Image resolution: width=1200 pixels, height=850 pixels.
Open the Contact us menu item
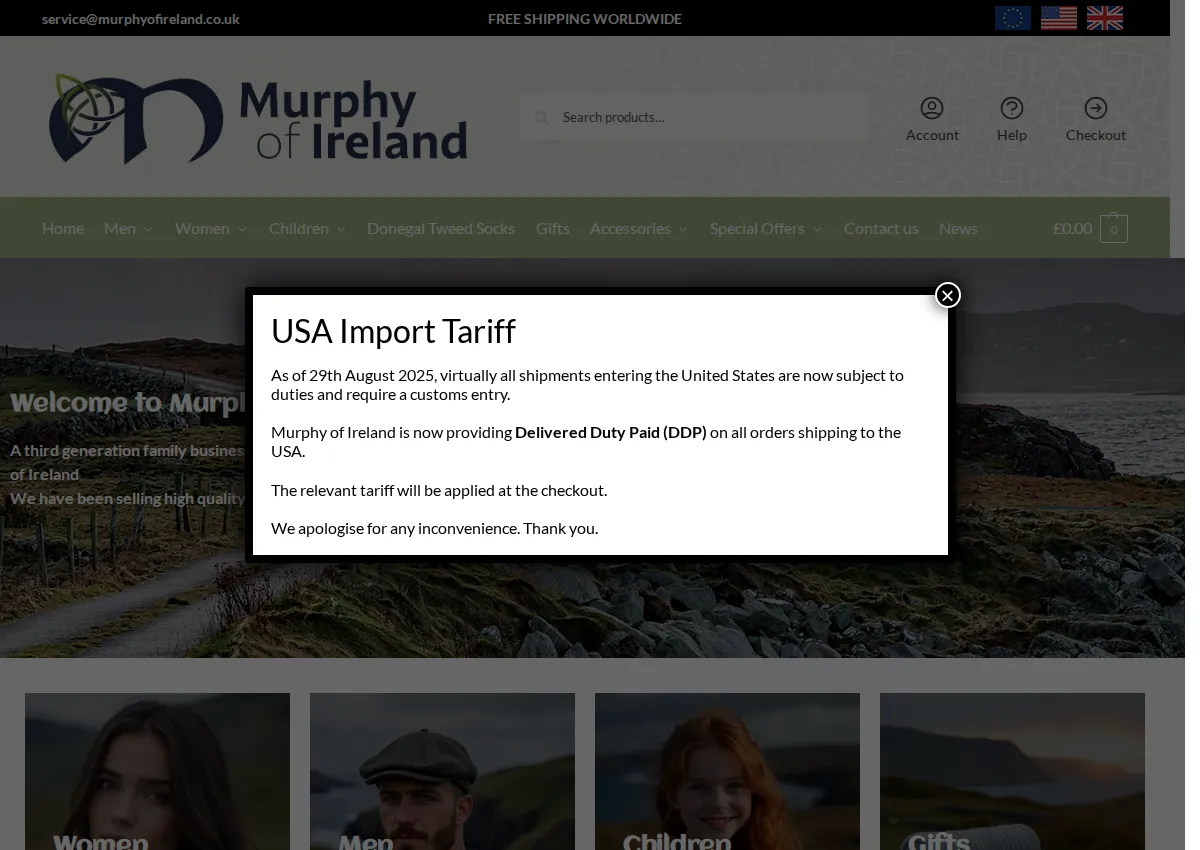tap(881, 228)
